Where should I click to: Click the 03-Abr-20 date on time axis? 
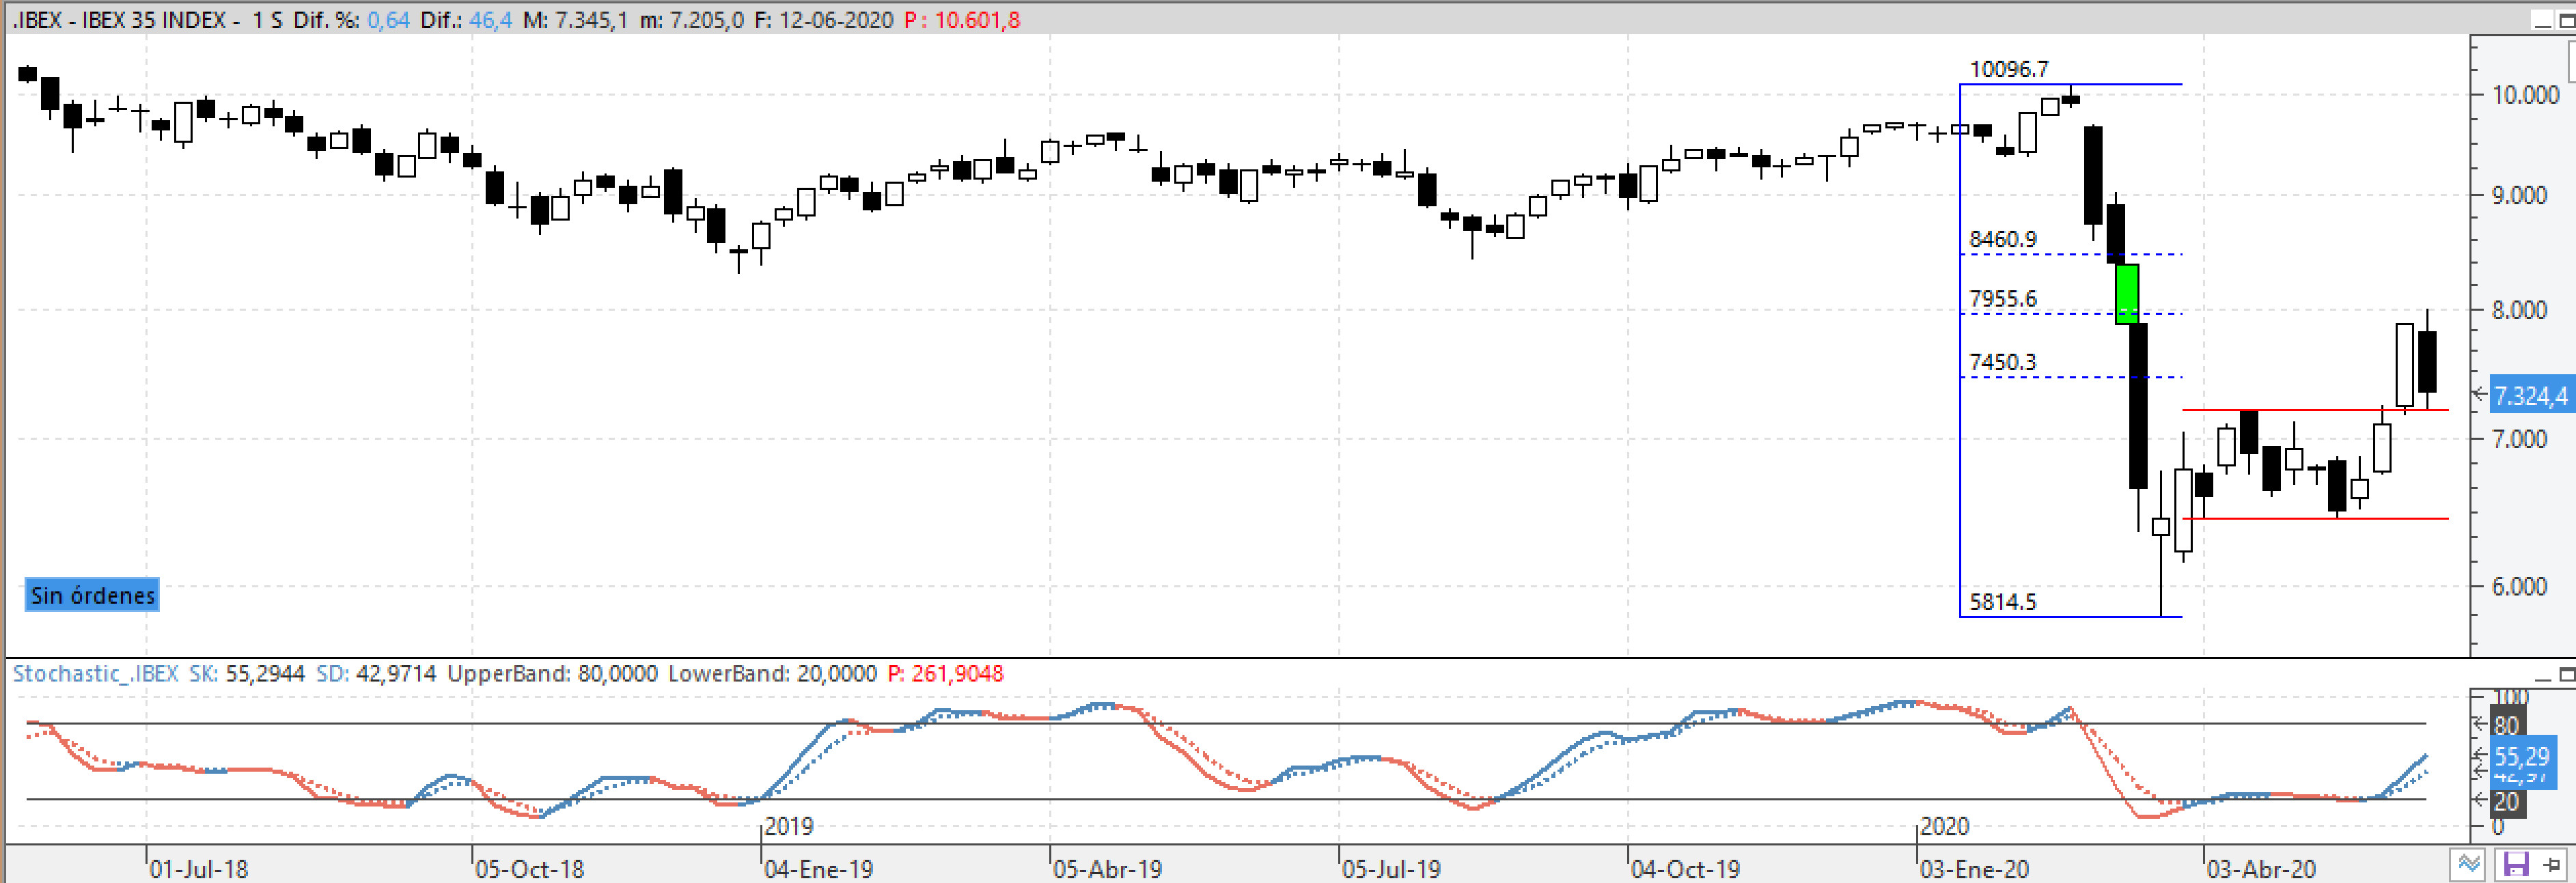click(x=2261, y=869)
